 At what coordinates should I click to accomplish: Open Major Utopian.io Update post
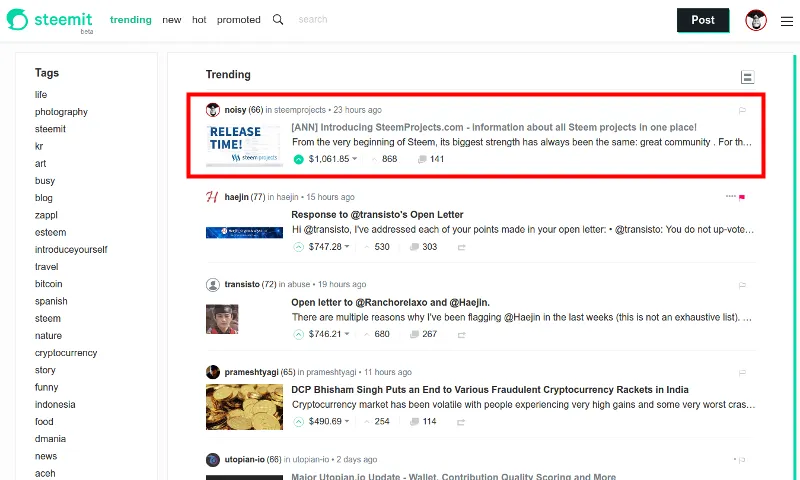click(x=454, y=476)
